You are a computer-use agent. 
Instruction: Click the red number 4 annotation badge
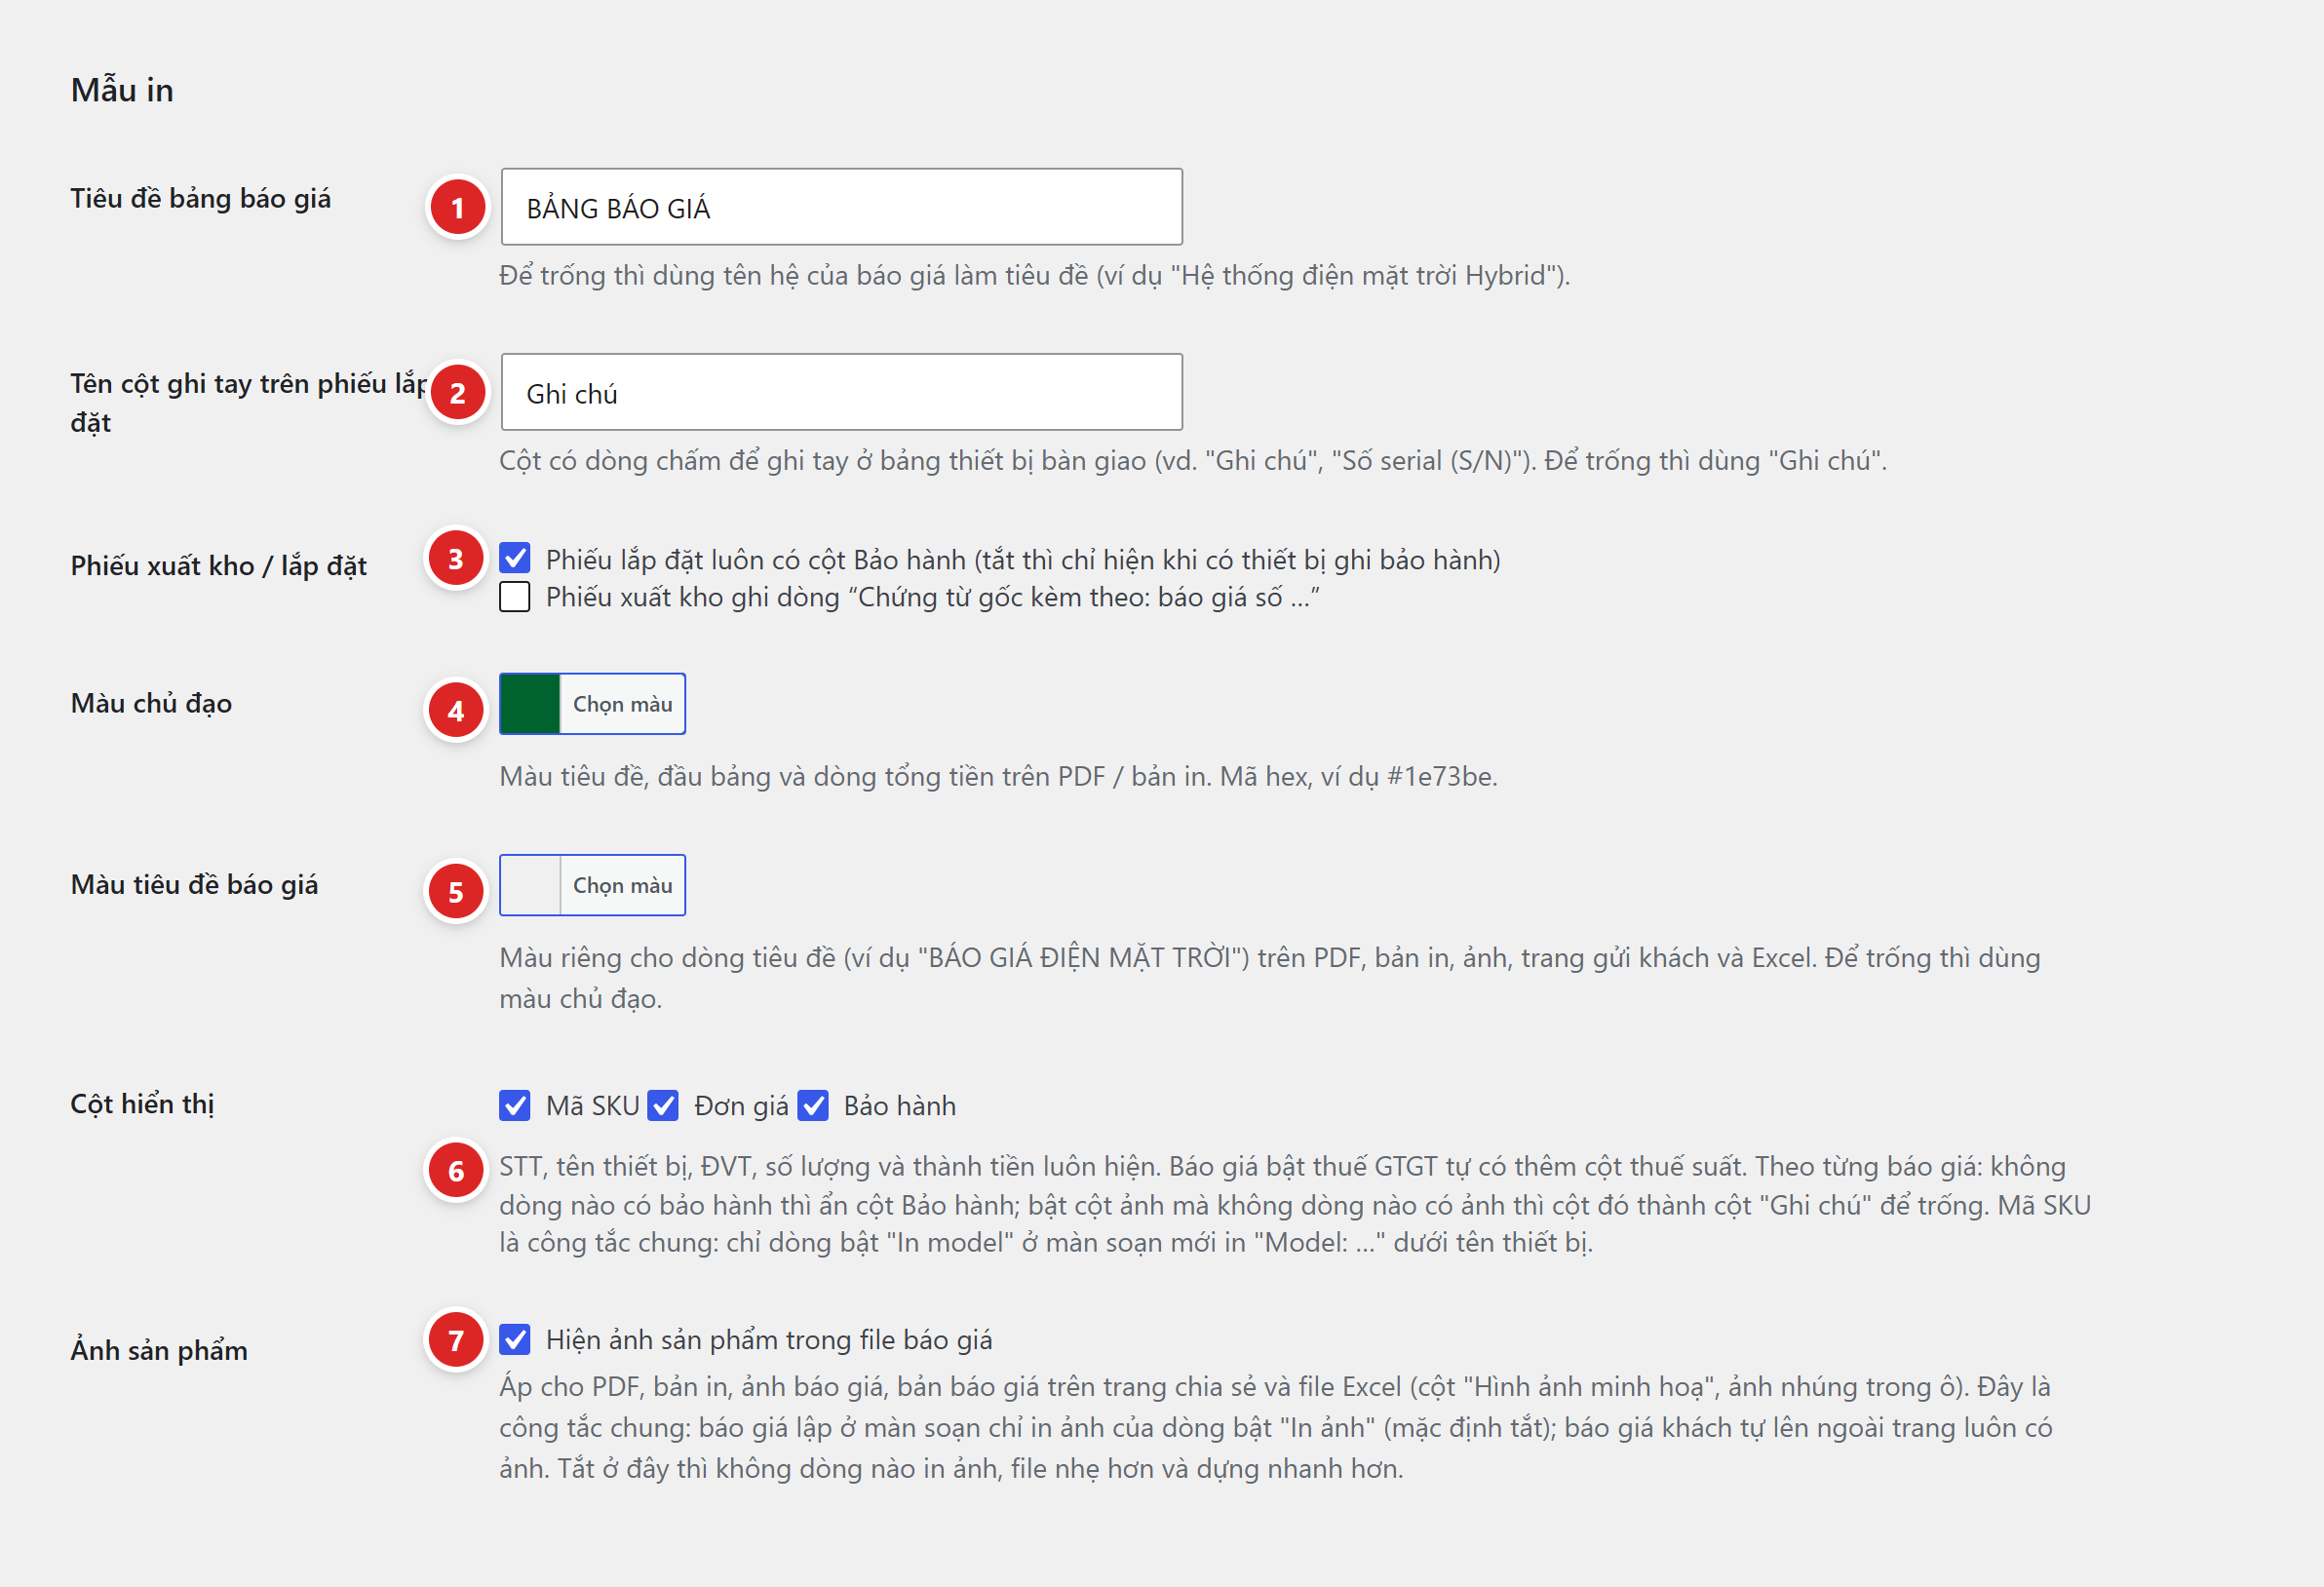point(456,710)
